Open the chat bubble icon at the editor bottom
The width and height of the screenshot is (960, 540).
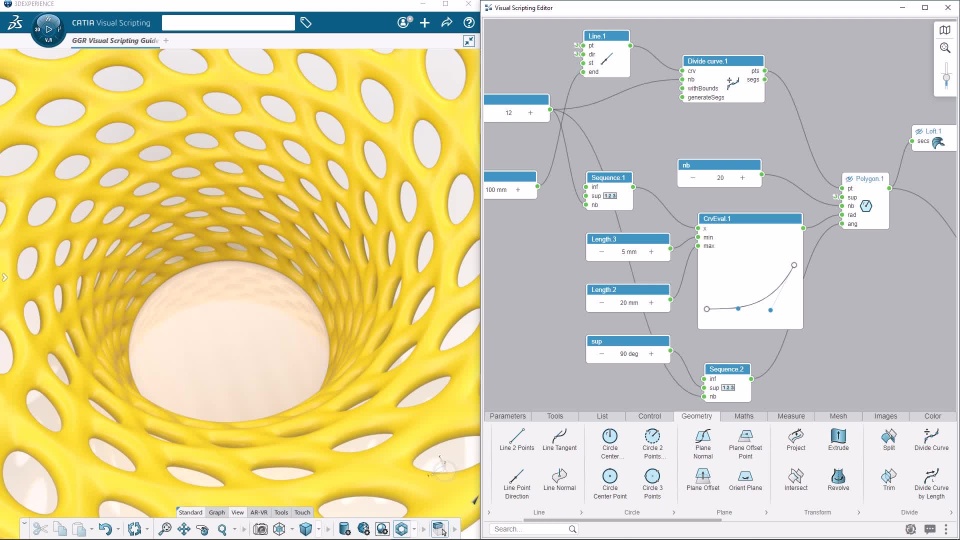click(930, 529)
